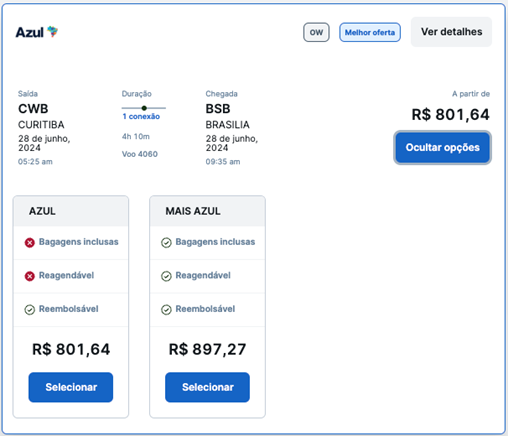Click the MAIS AZUL fare card header

207,211
